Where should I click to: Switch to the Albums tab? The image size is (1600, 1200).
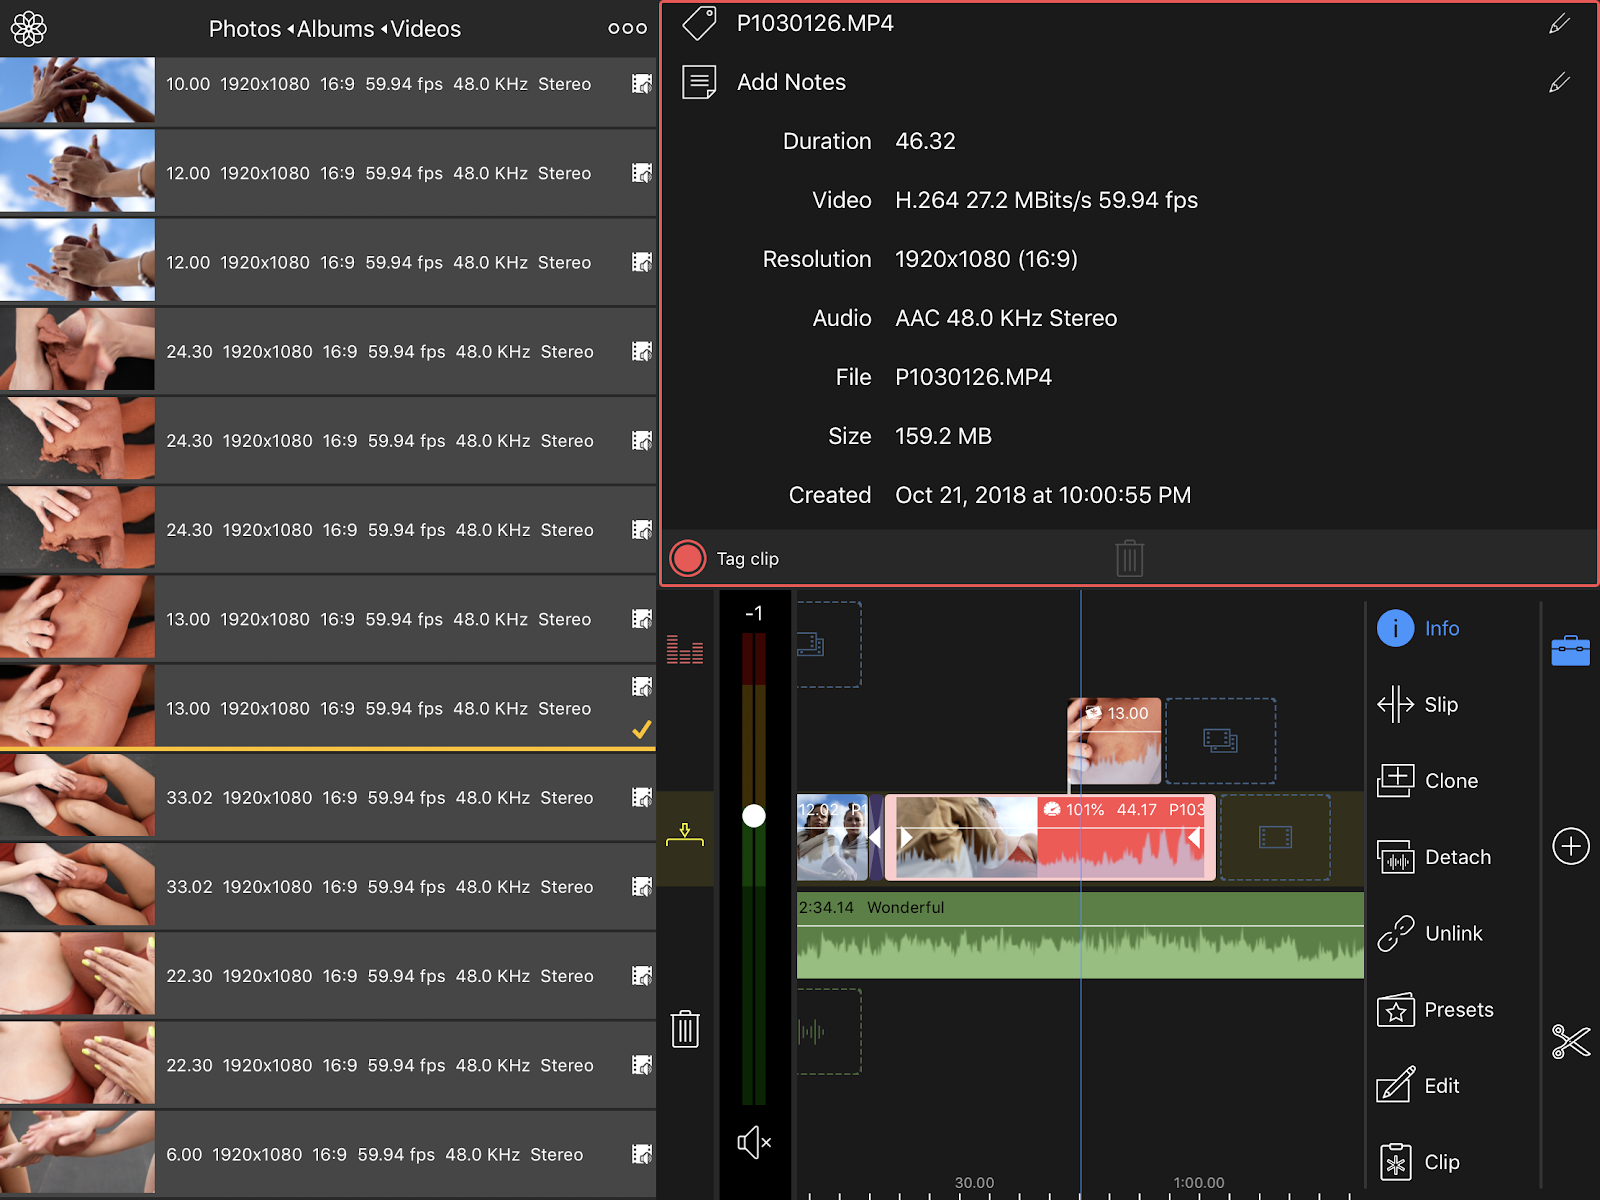click(335, 29)
